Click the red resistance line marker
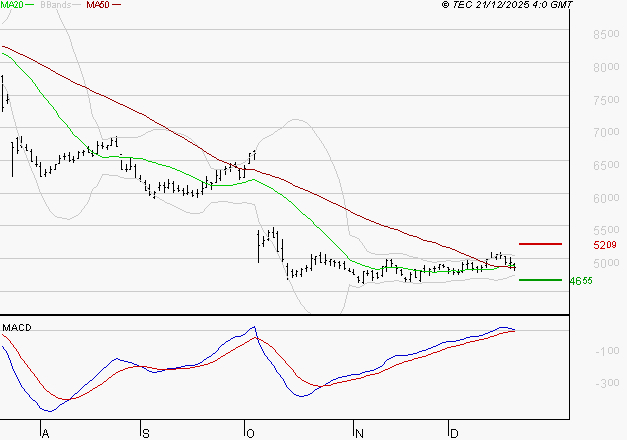The height and width of the screenshot is (440, 627). pos(540,244)
